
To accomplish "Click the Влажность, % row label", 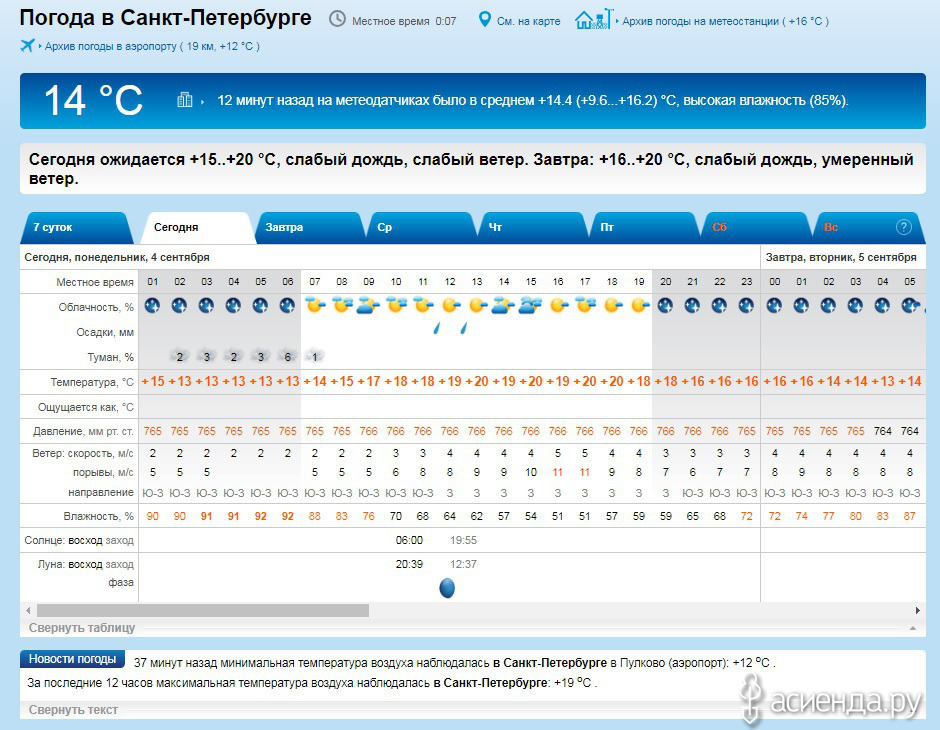I will pos(98,516).
